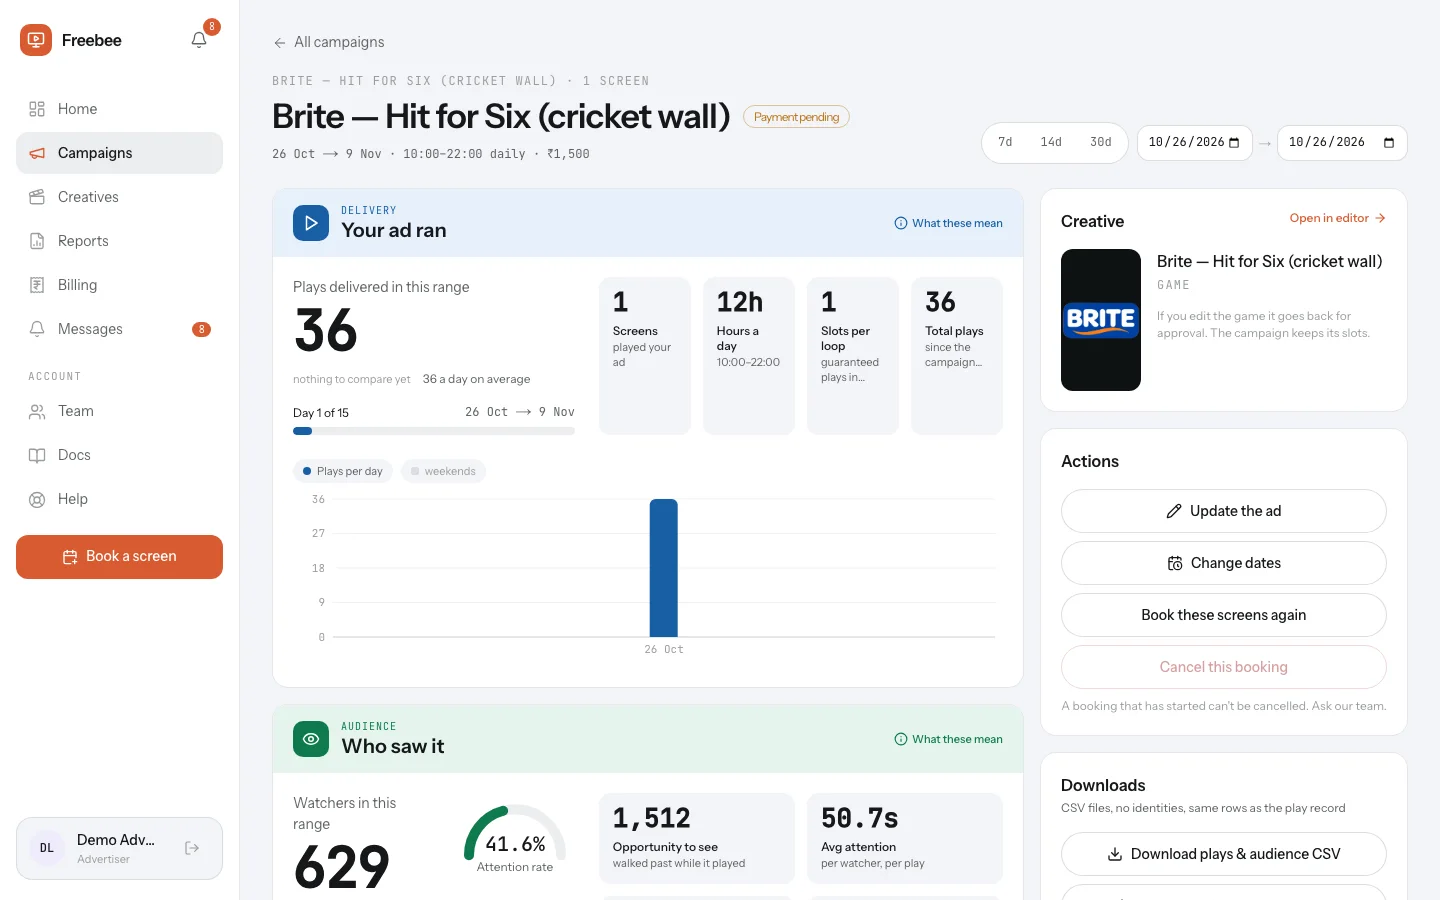This screenshot has height=900, width=1440.
Task: Click the campaign day progress bar
Action: [434, 432]
